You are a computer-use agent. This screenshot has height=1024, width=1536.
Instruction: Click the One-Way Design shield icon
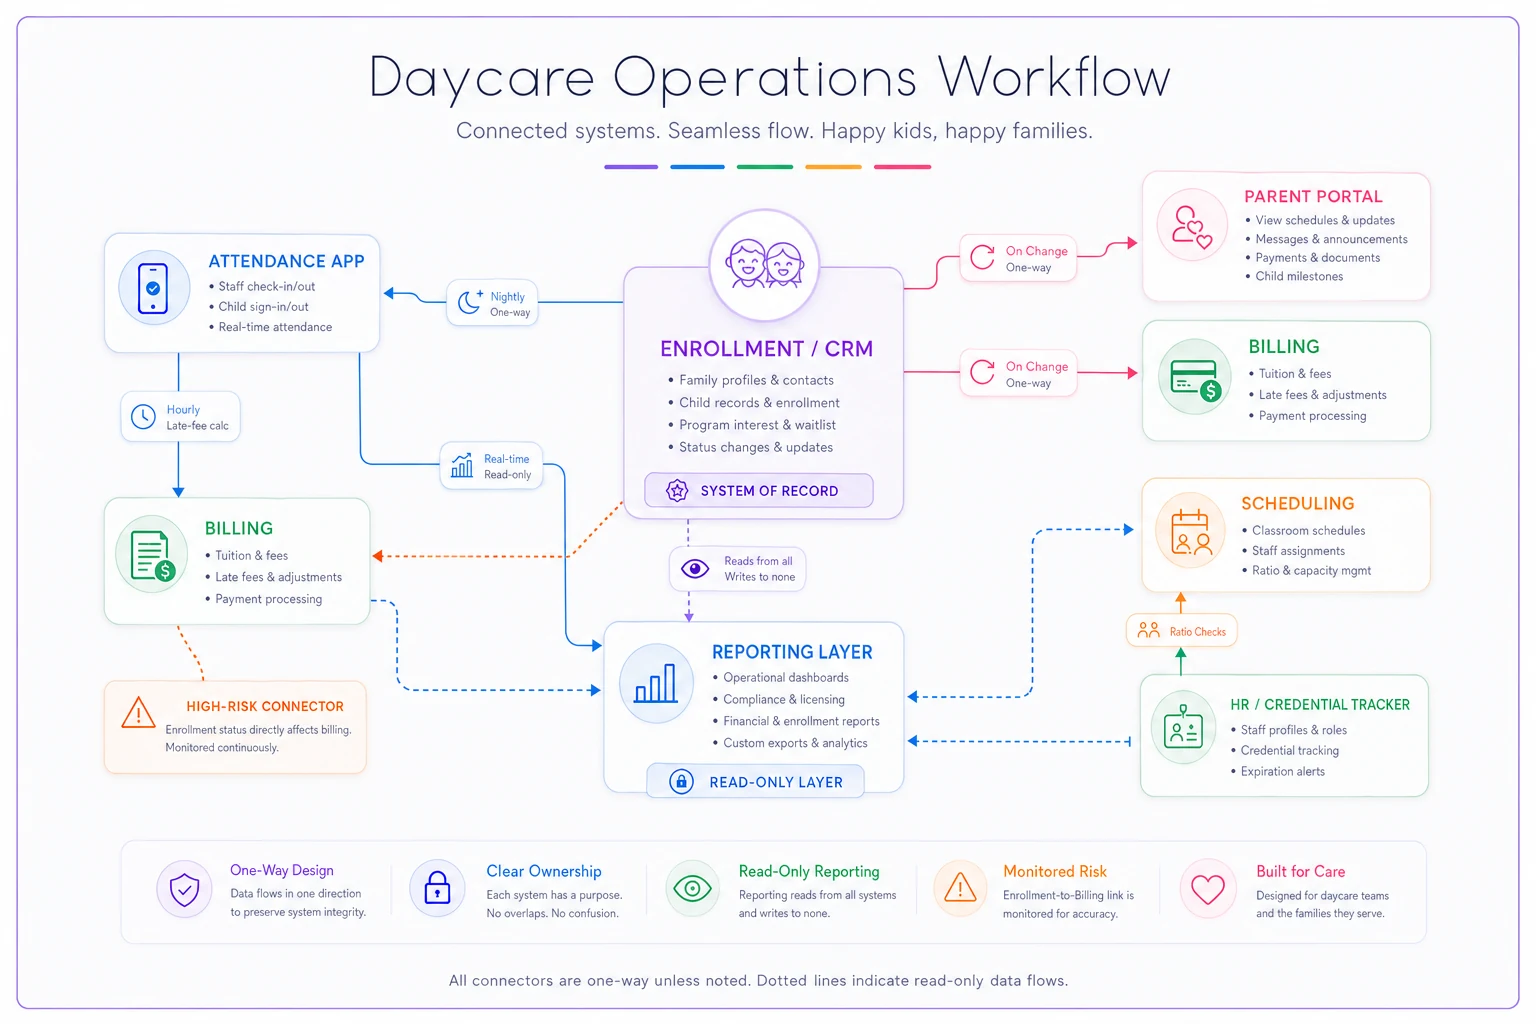point(184,889)
